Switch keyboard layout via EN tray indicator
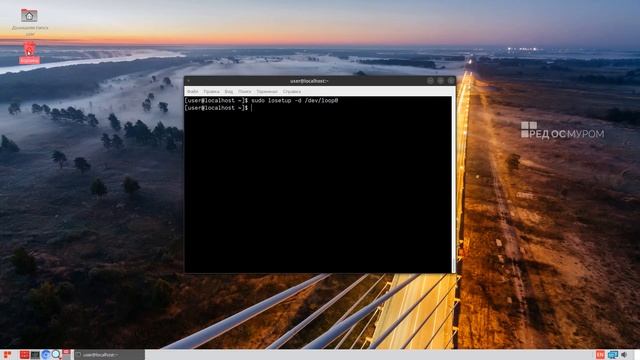Screen dimensions: 640x360 (600, 355)
